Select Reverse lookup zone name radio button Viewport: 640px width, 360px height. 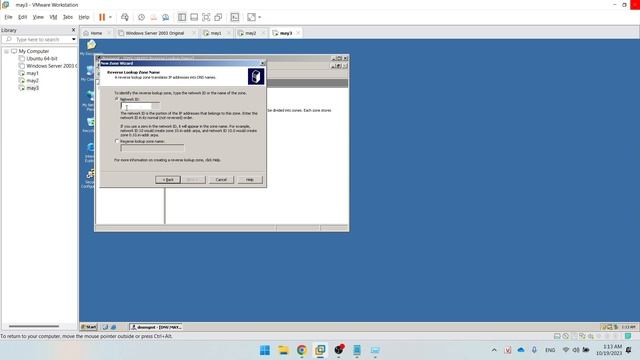117,141
